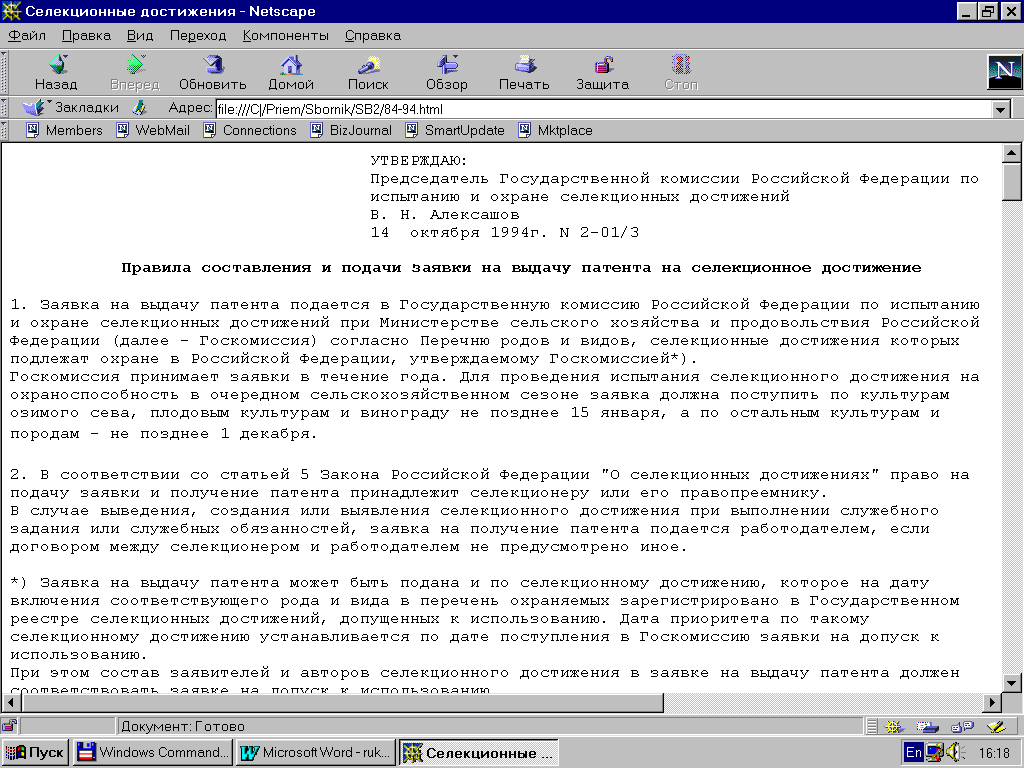The width and height of the screenshot is (1024, 768).
Task: Click the Members bookmark page icon
Action: pyautogui.click(x=32, y=130)
